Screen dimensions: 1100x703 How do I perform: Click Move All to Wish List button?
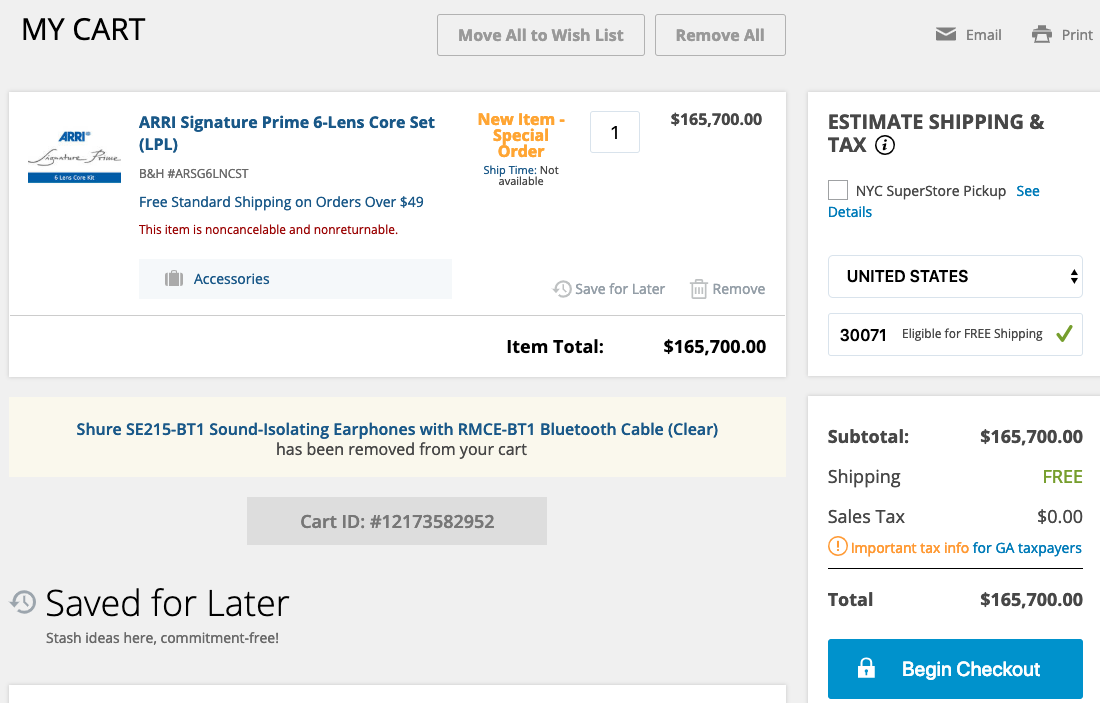point(541,35)
